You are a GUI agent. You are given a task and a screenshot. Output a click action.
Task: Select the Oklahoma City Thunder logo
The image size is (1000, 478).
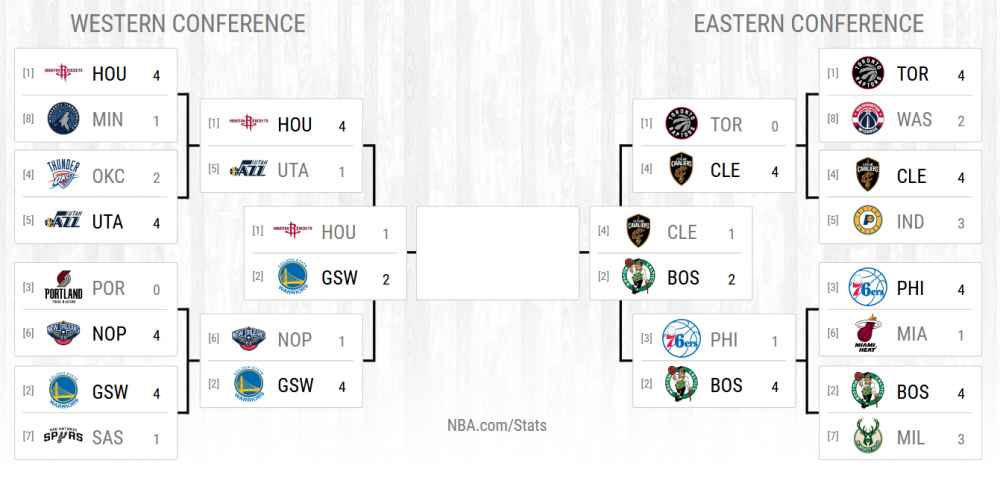pos(63,176)
